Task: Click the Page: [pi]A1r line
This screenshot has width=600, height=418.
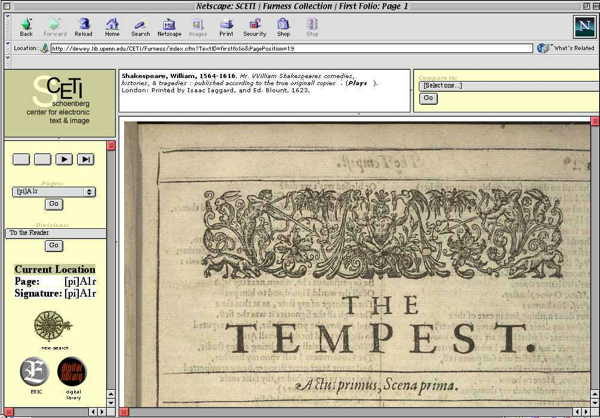Action: click(x=55, y=282)
